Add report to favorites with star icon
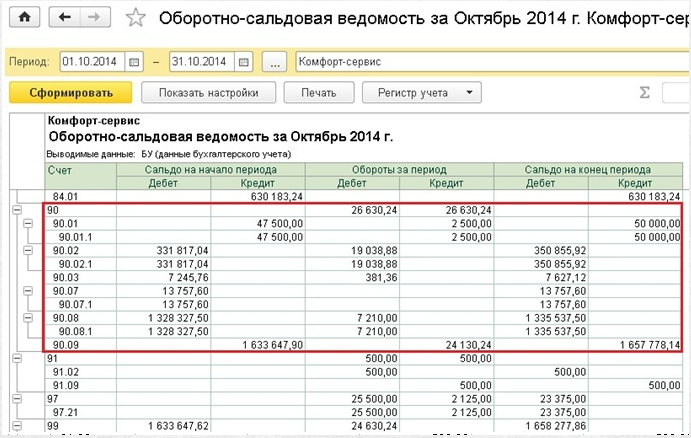The height and width of the screenshot is (438, 691). point(137,19)
